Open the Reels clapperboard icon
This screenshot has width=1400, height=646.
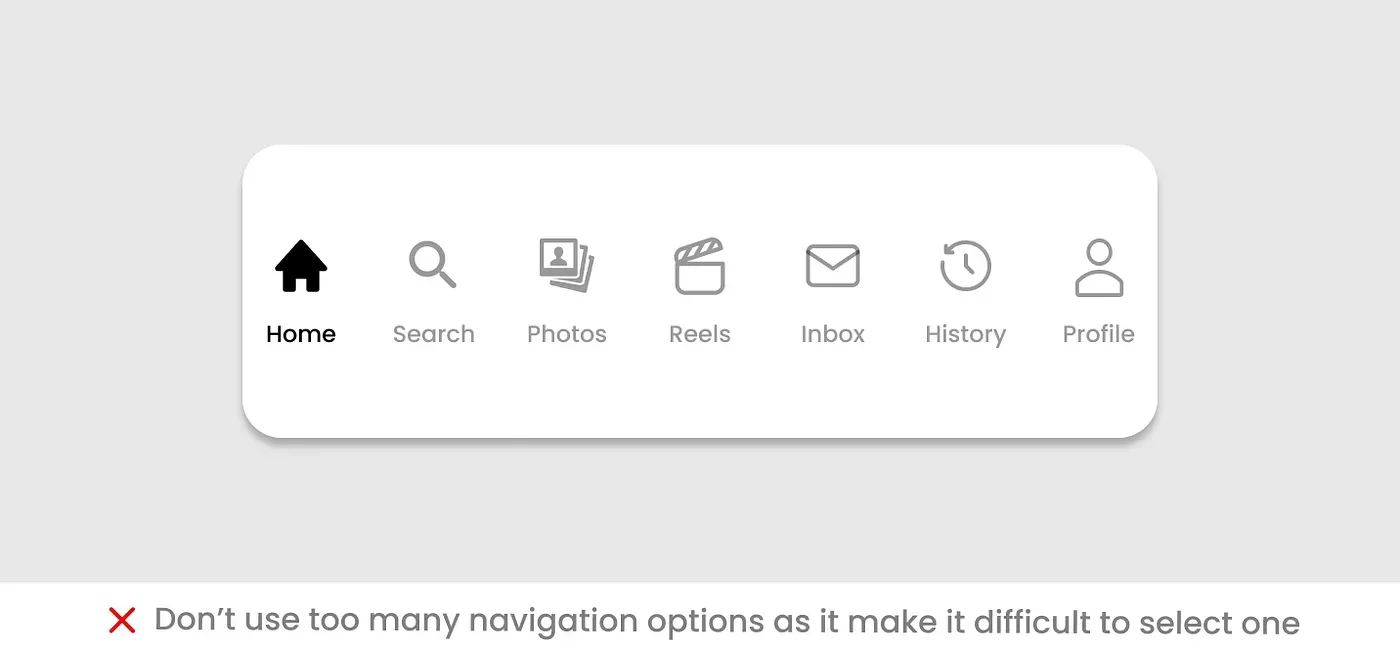point(699,266)
